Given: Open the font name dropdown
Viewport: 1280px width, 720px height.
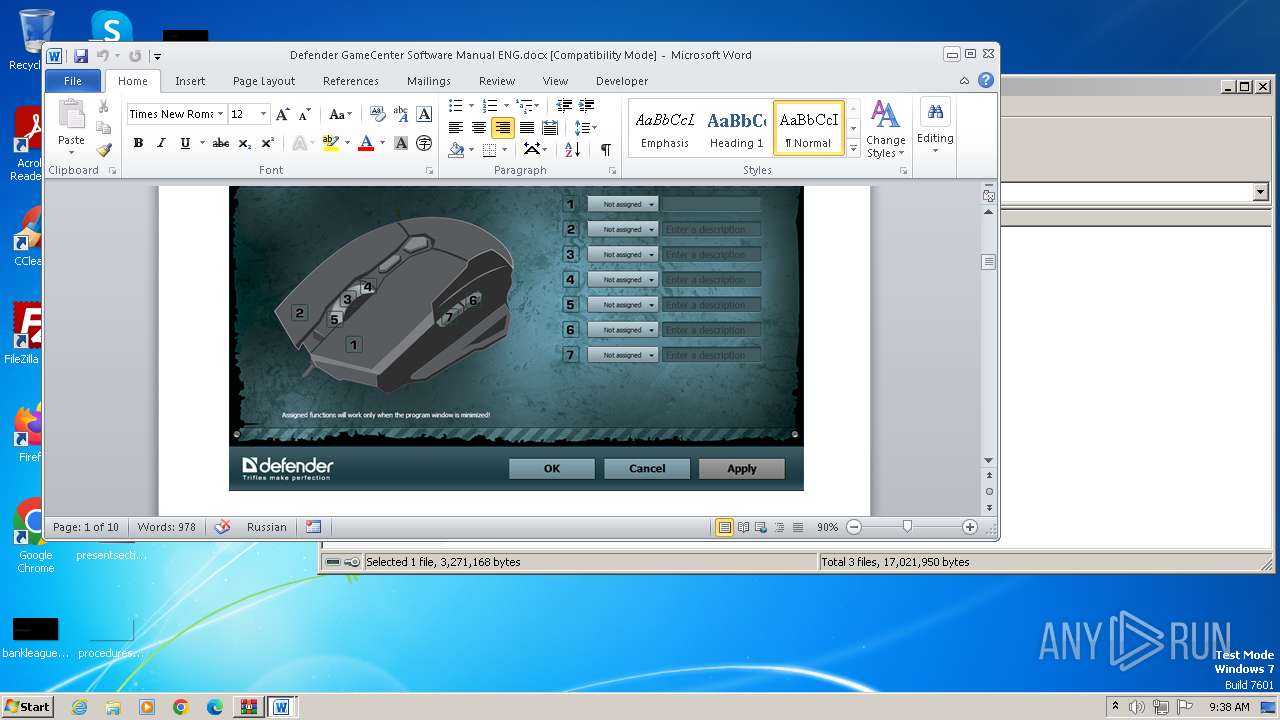Looking at the screenshot, I should (220, 114).
